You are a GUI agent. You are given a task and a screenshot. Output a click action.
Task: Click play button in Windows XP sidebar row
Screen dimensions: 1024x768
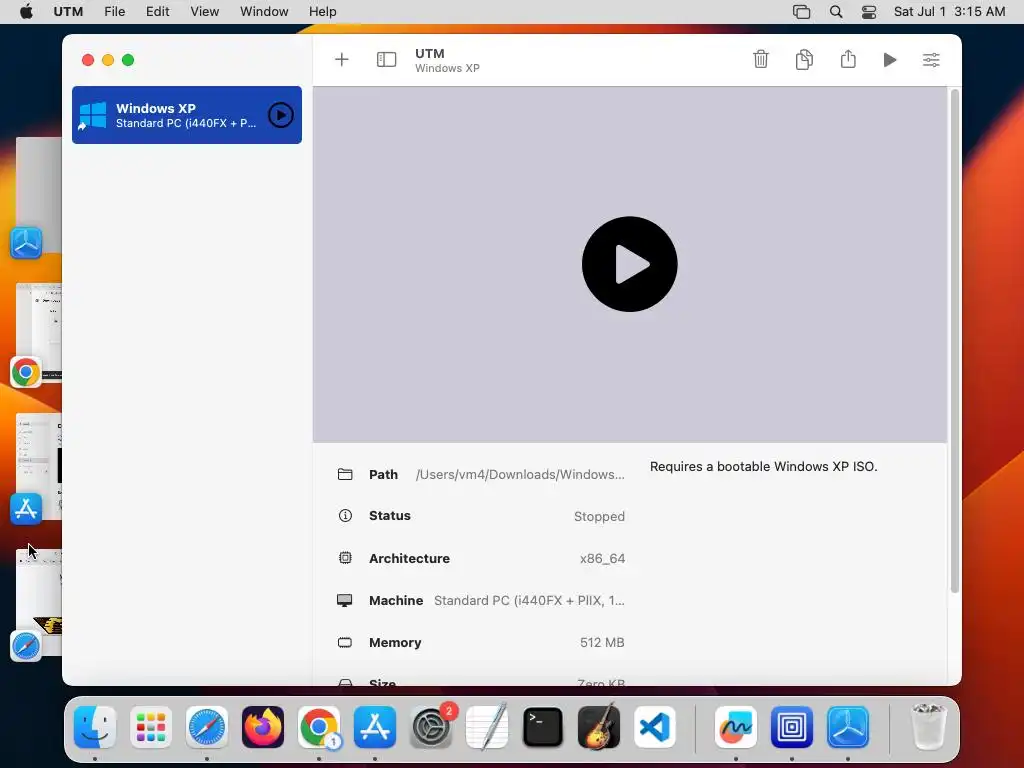pyautogui.click(x=281, y=115)
